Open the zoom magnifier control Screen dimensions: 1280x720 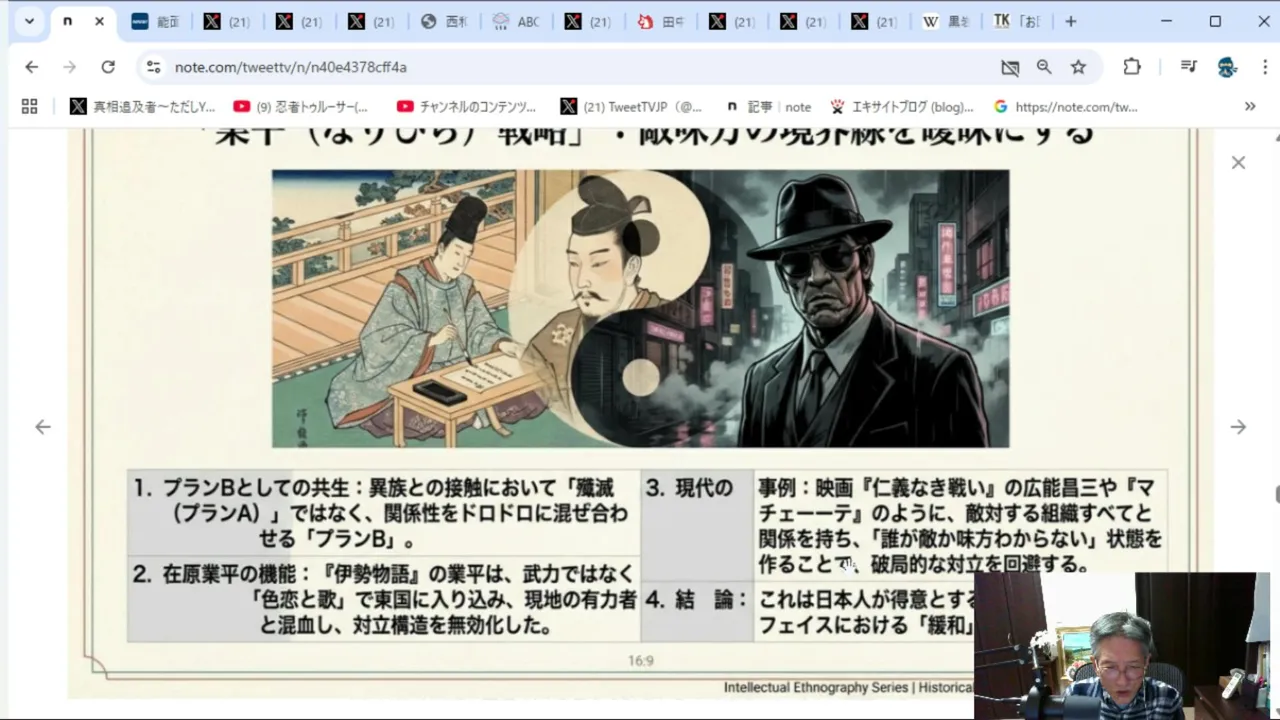pos(1044,67)
